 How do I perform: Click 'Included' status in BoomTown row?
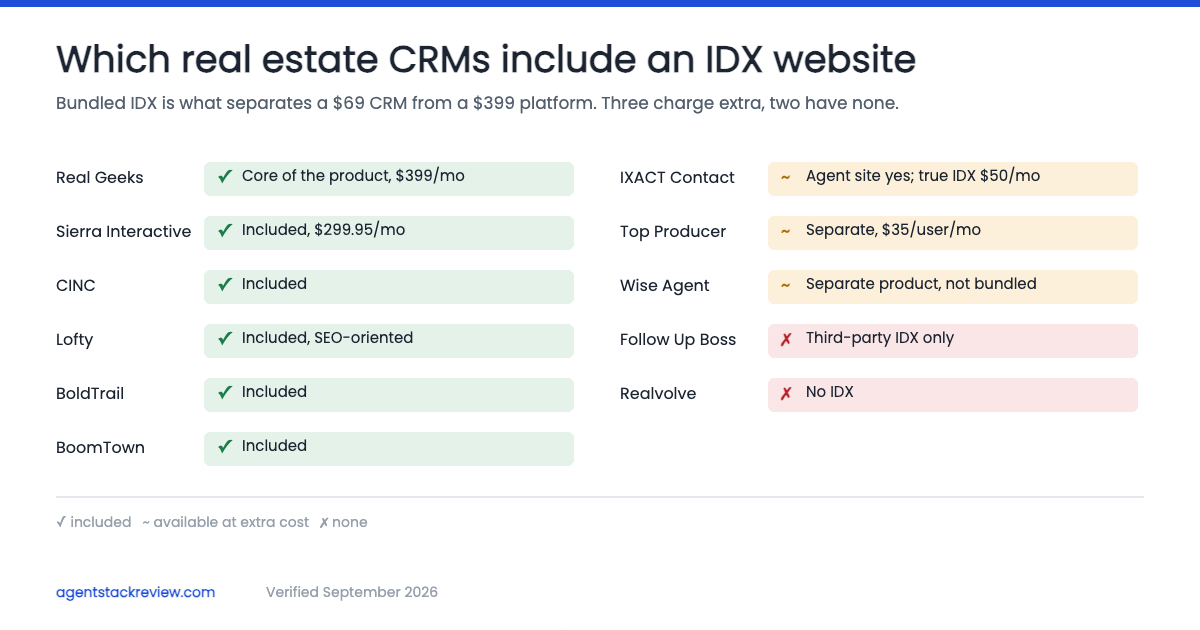click(274, 446)
